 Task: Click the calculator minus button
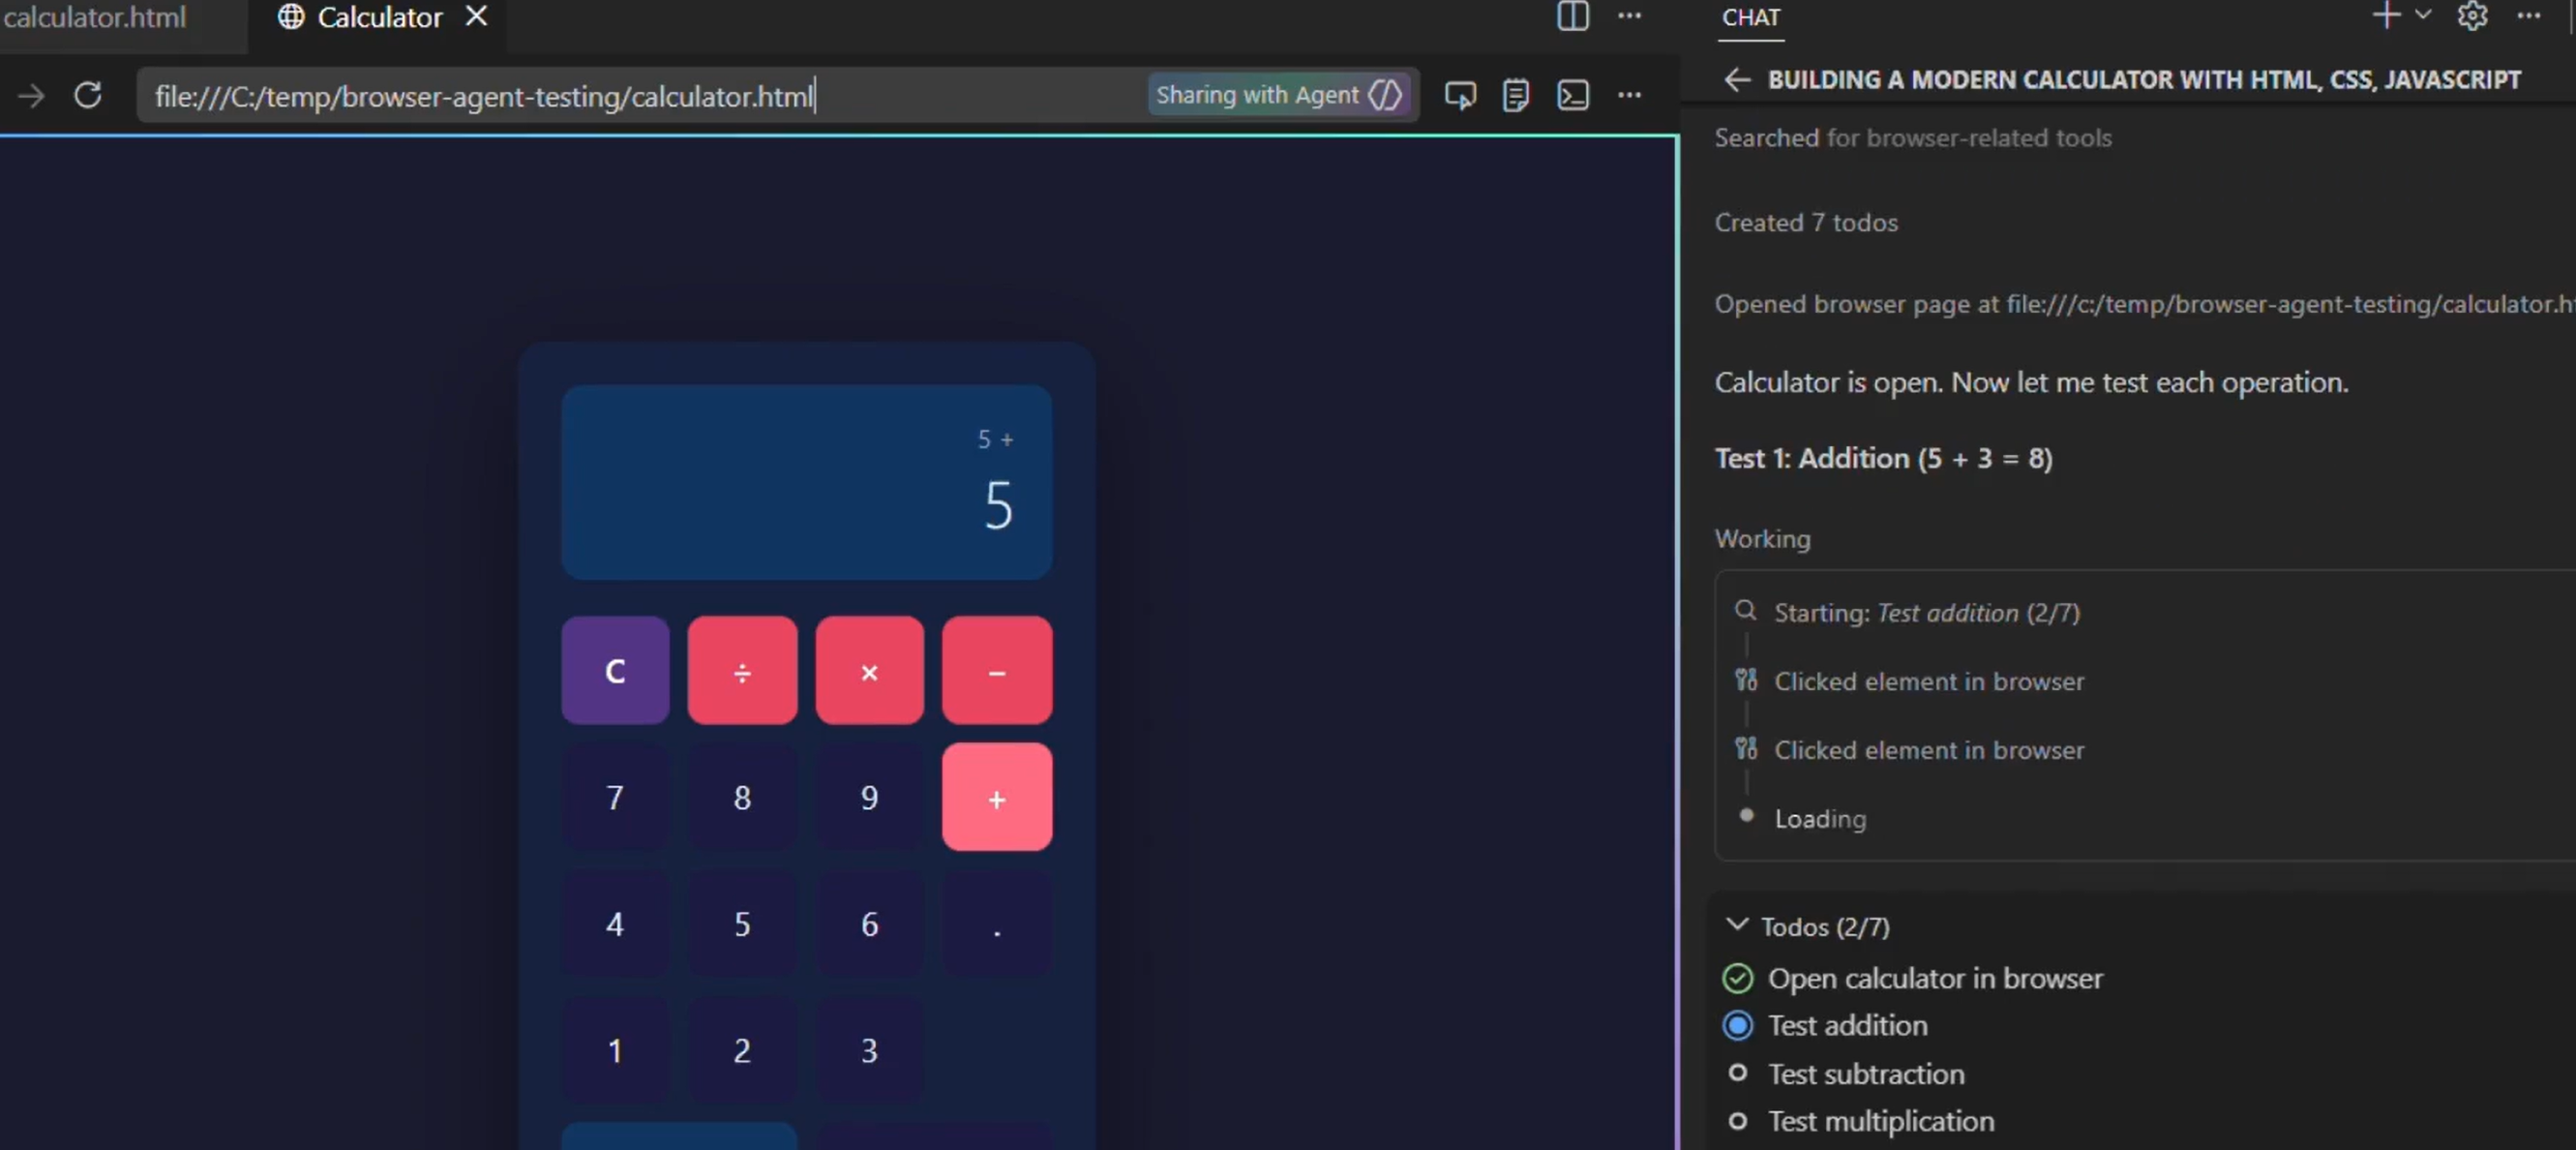pyautogui.click(x=997, y=671)
